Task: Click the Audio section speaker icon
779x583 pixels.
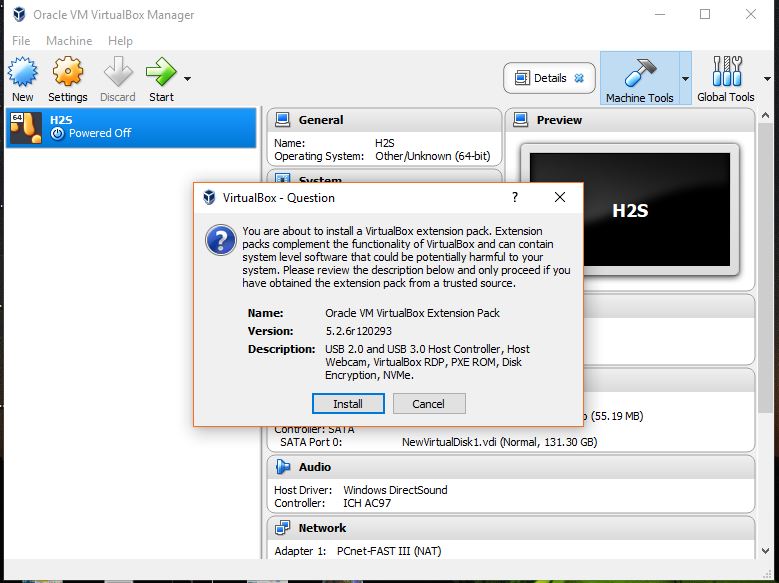Action: click(x=283, y=467)
